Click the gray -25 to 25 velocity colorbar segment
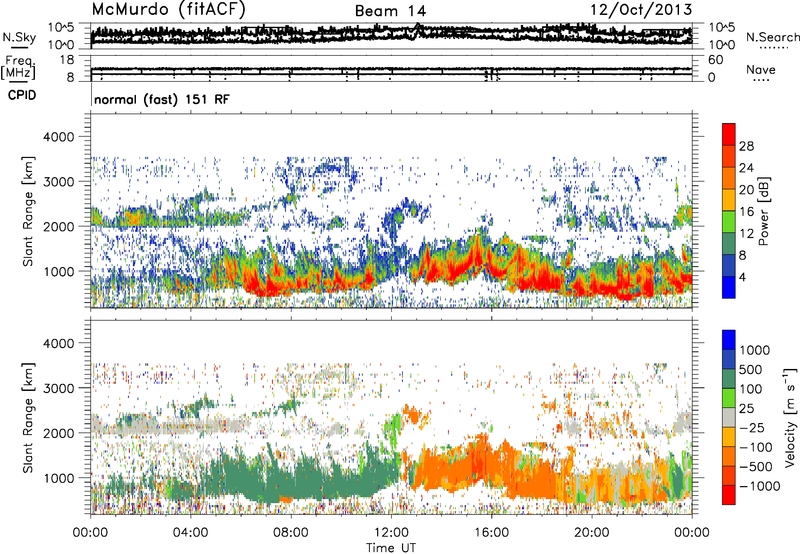Screen dimensions: 800x554 click(x=729, y=417)
